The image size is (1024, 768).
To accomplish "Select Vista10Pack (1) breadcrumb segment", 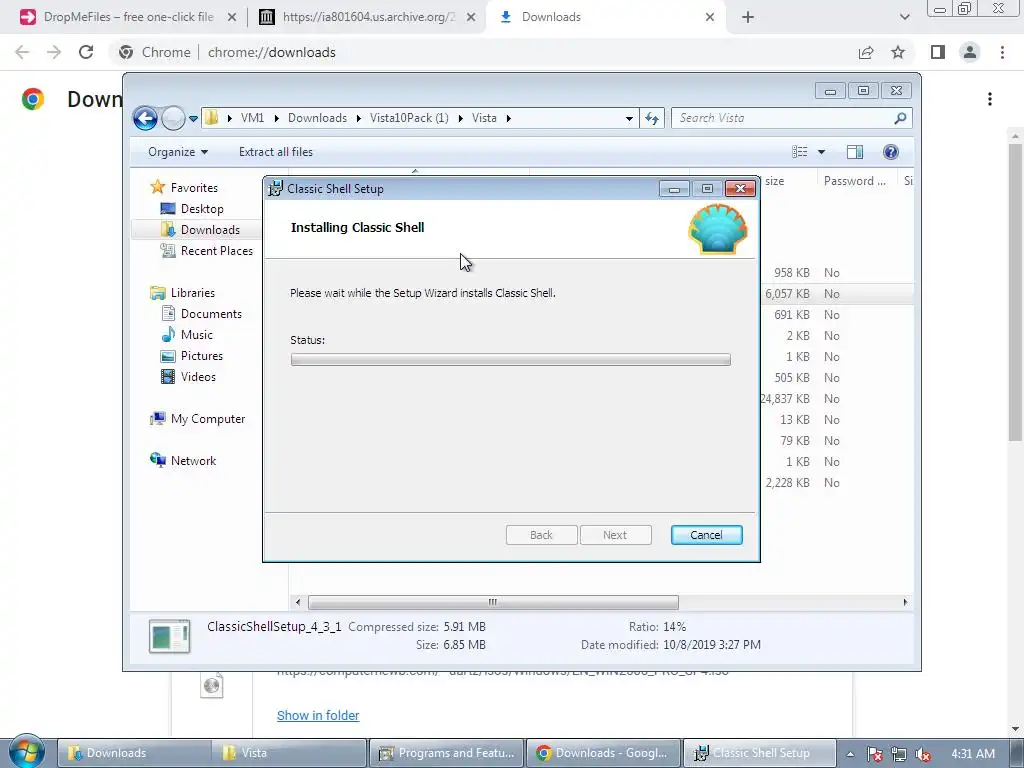I will click(x=409, y=118).
